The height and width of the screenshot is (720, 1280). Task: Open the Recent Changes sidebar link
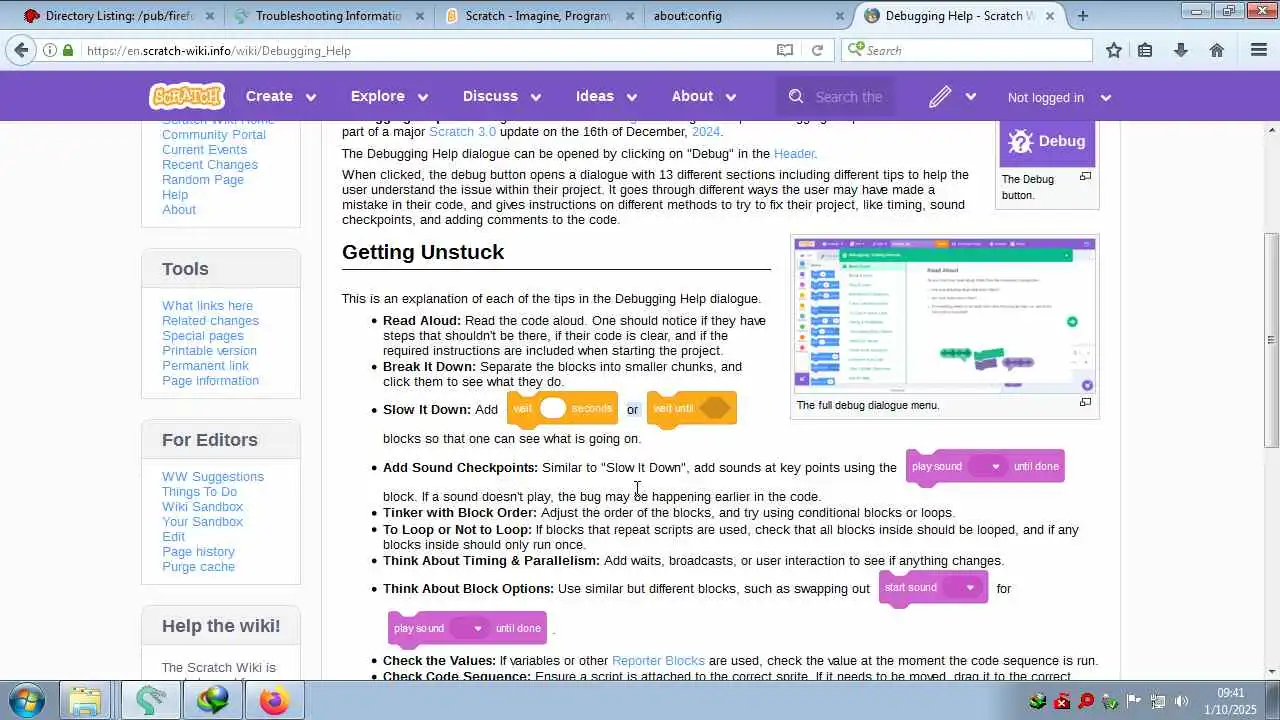[x=210, y=165]
